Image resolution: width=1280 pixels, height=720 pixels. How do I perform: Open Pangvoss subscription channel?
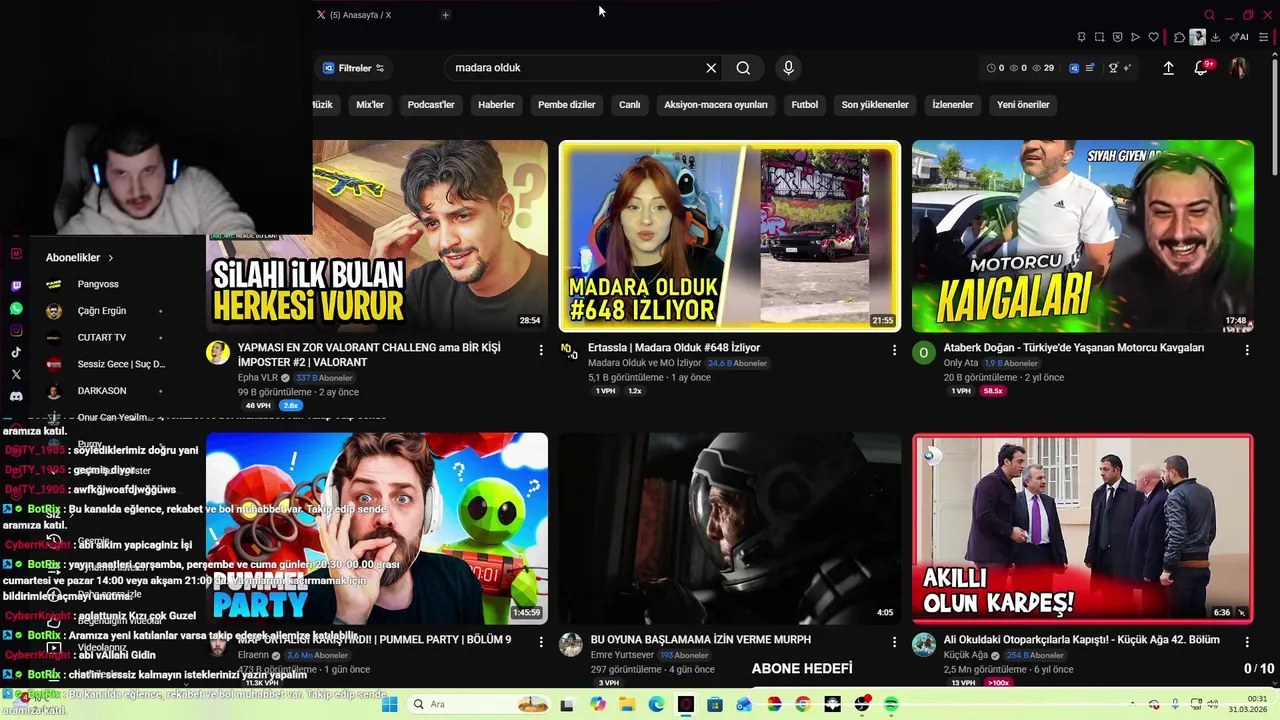pyautogui.click(x=98, y=284)
